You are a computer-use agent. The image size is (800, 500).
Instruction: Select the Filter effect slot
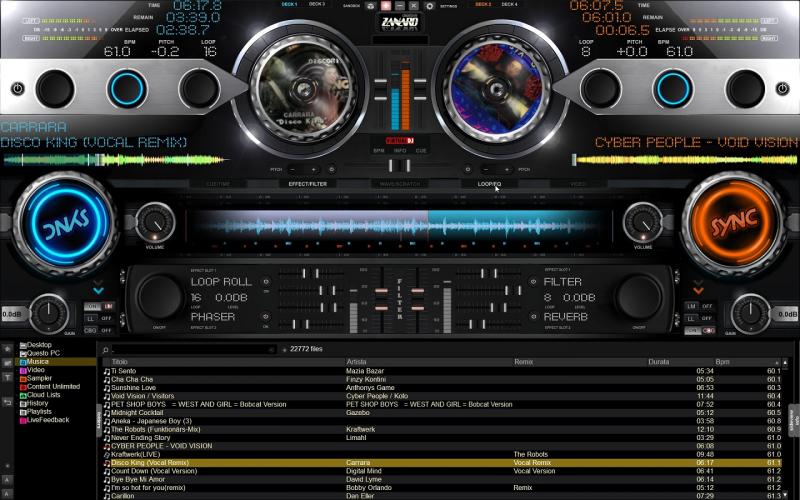563,282
